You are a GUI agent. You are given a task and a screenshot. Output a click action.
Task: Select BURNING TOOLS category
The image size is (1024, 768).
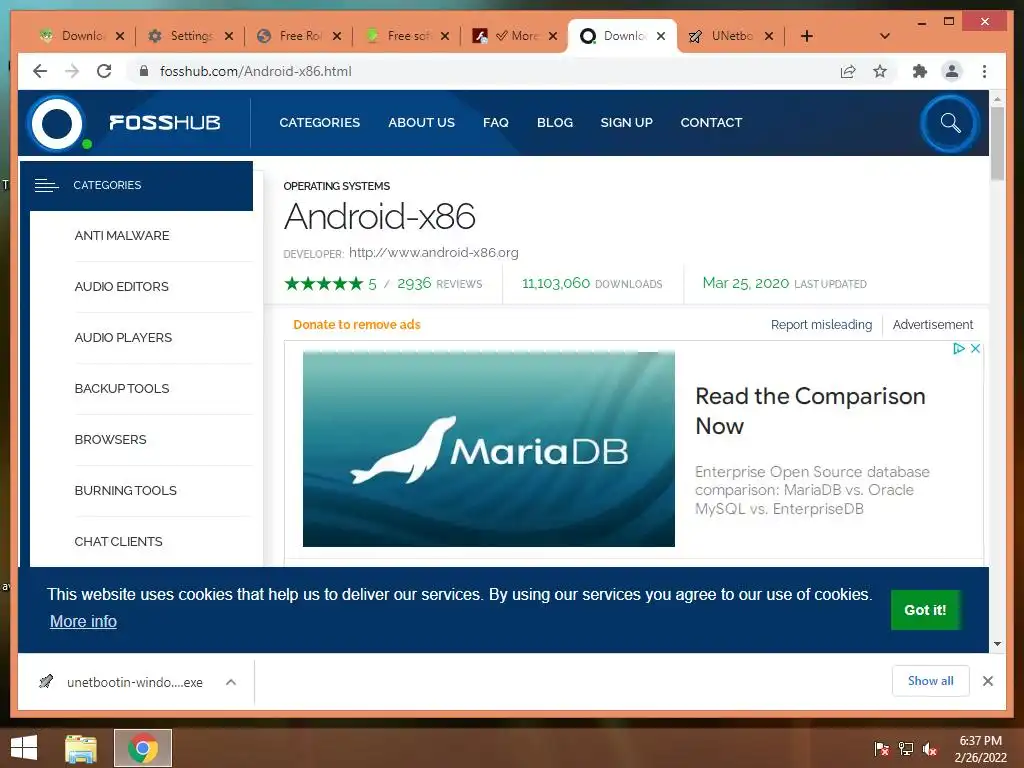coord(125,490)
